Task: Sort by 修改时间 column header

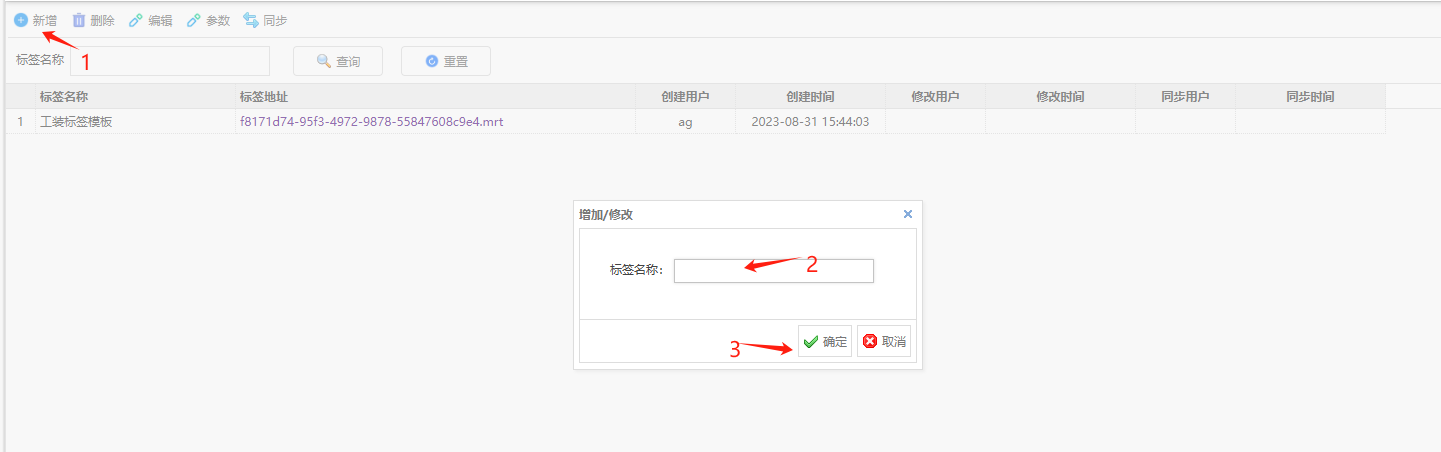Action: pos(1060,97)
